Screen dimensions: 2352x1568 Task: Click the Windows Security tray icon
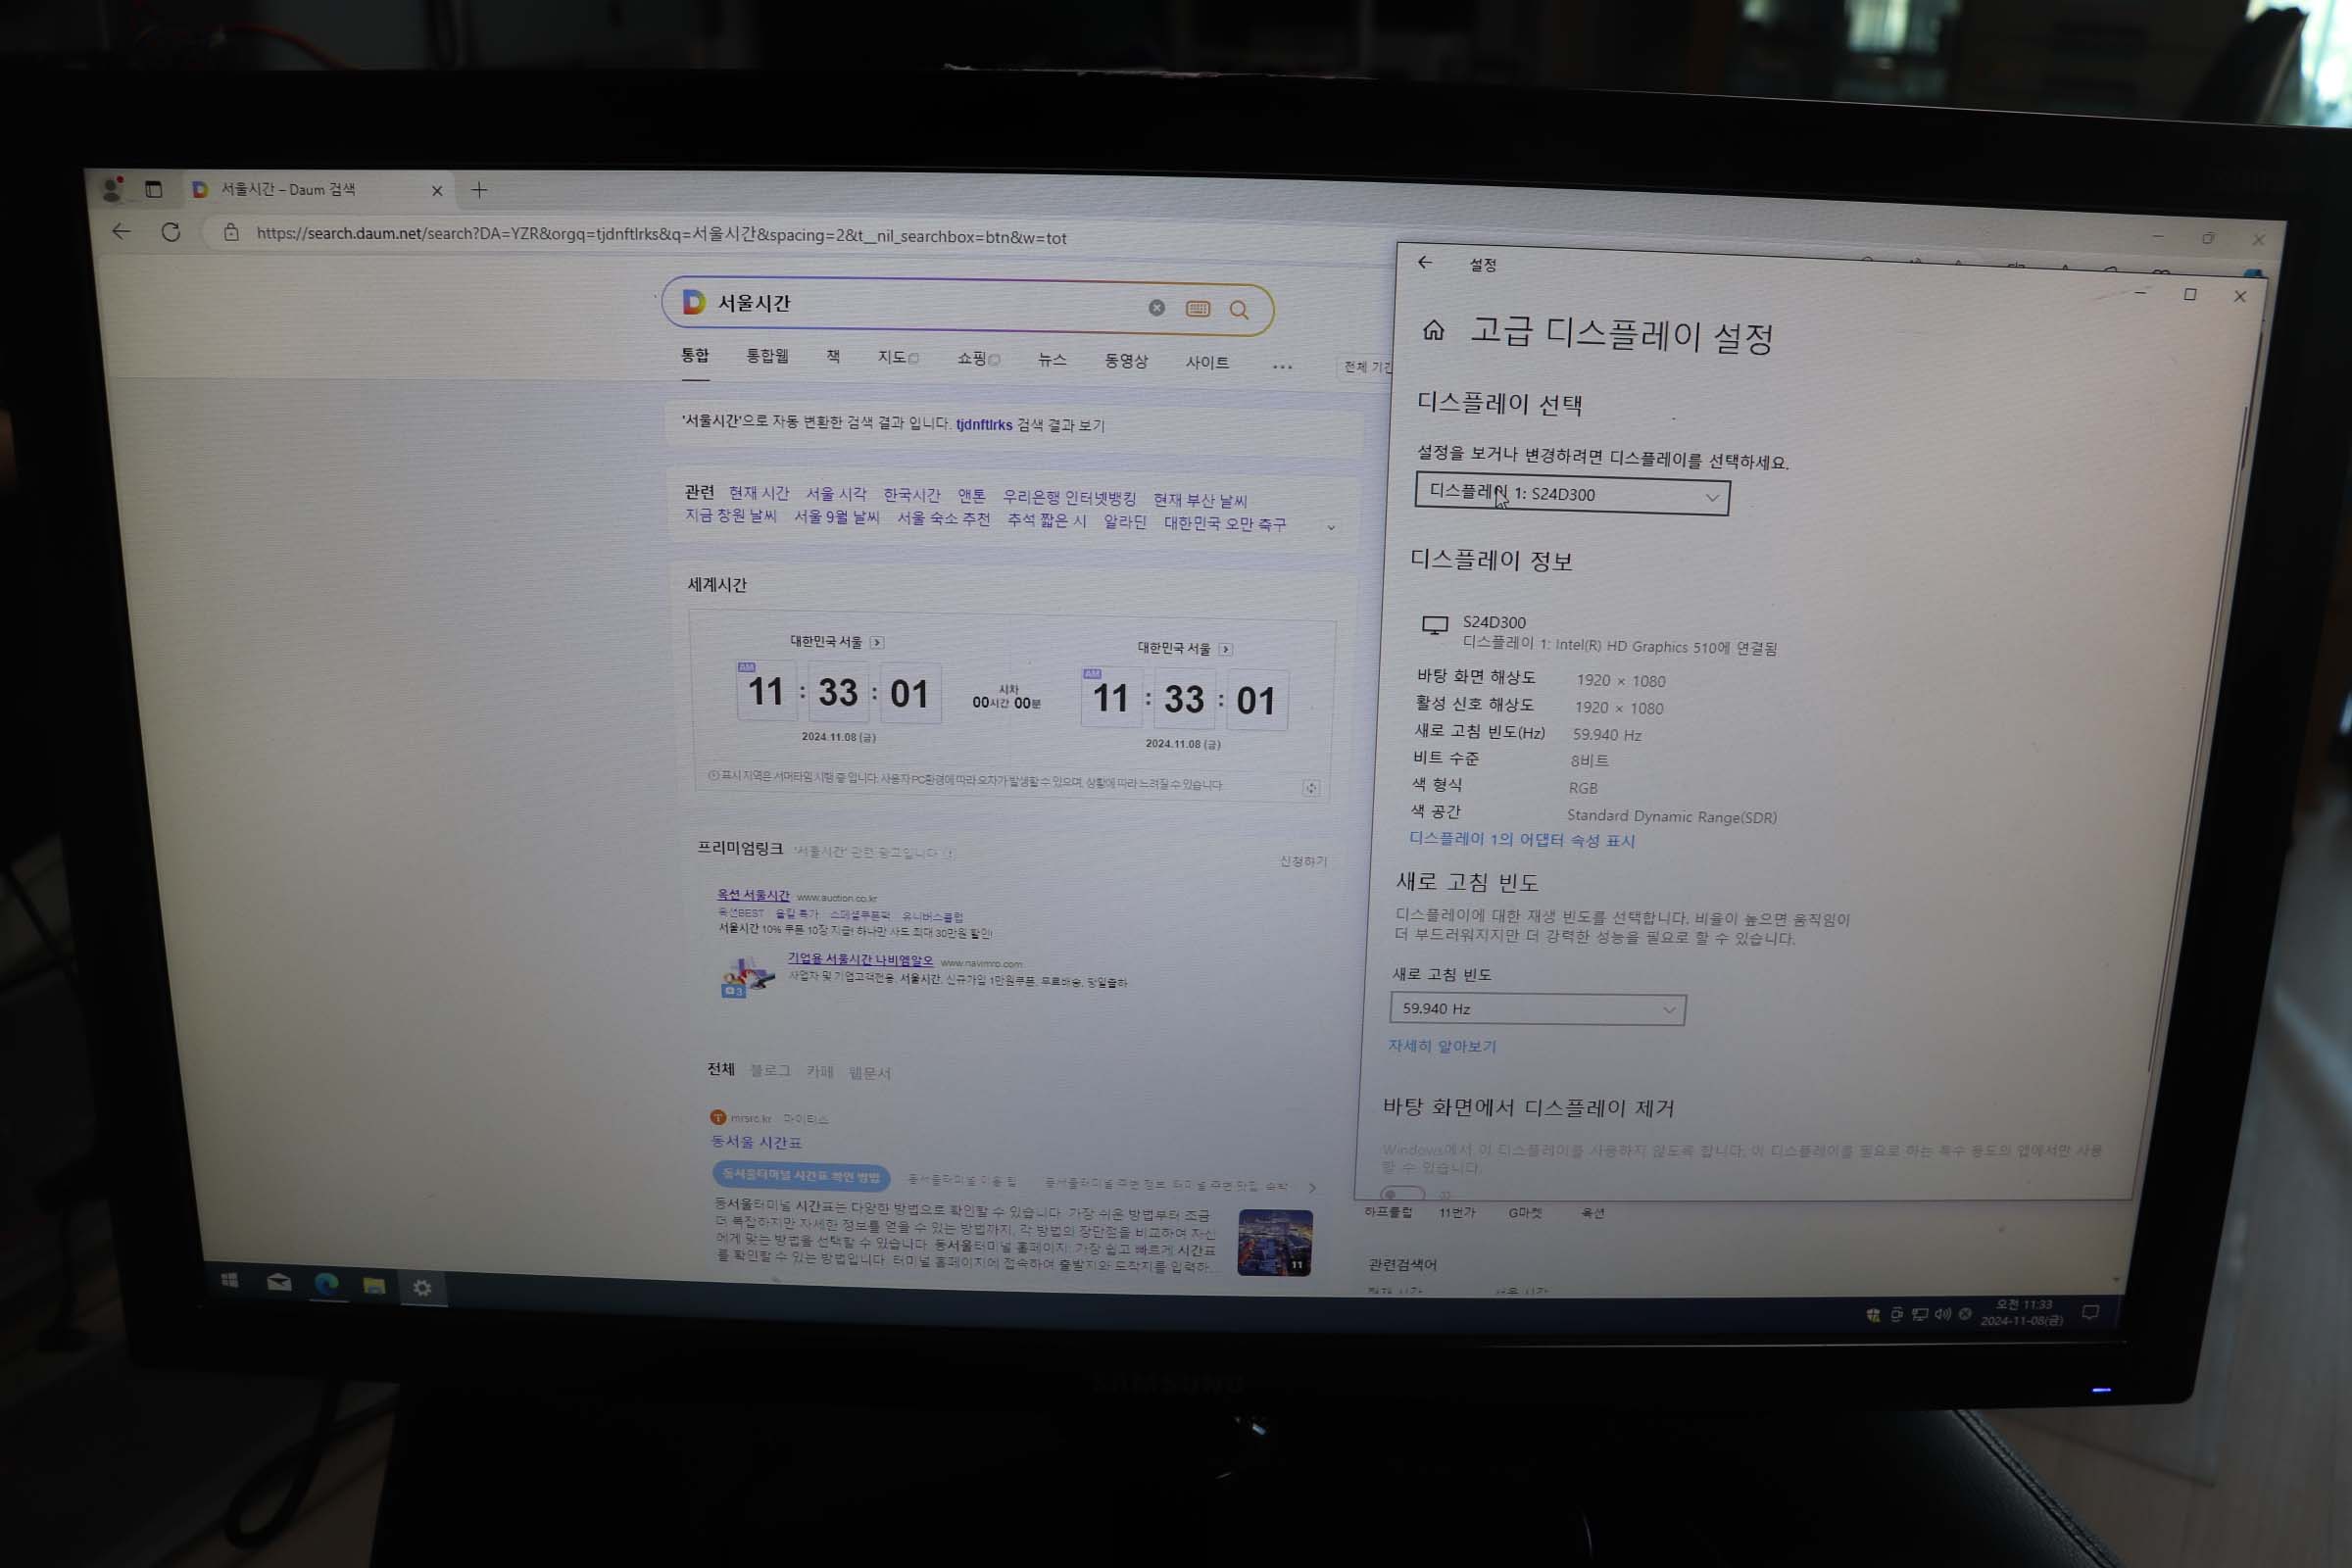coord(1873,1315)
